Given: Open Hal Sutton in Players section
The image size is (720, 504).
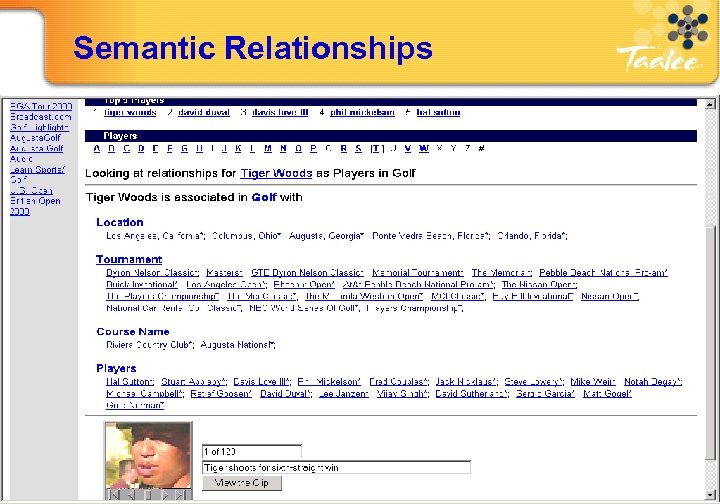Looking at the screenshot, I should [130, 382].
